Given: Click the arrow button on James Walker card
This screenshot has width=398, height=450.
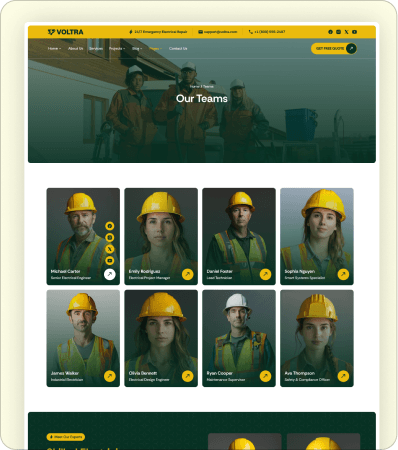Looking at the screenshot, I should [110, 376].
